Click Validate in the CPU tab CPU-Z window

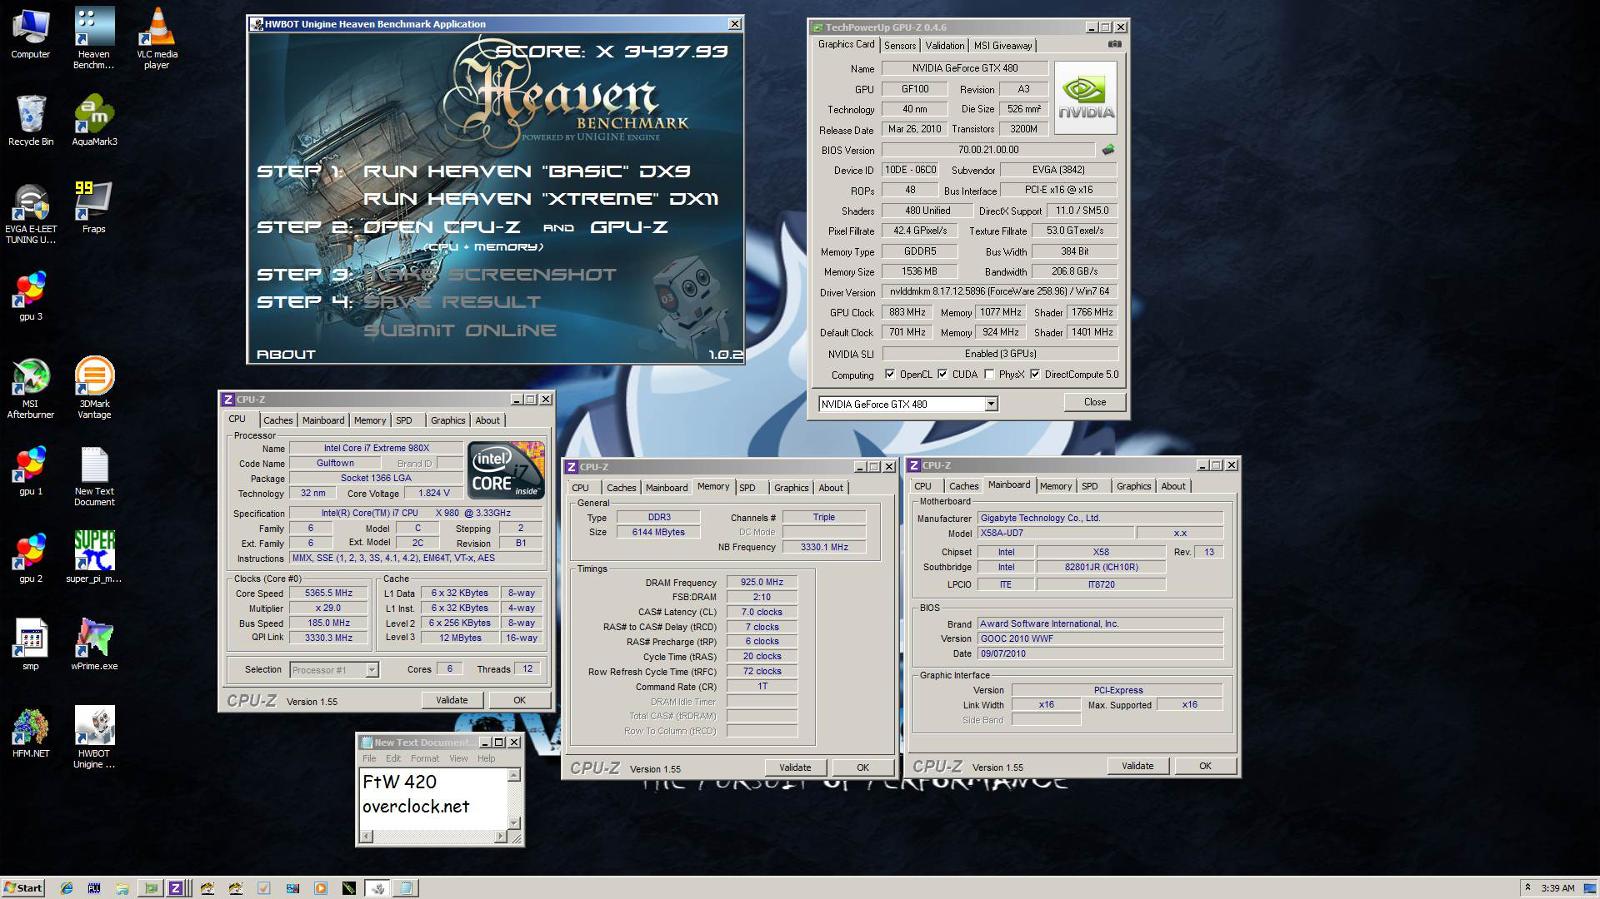(x=452, y=700)
